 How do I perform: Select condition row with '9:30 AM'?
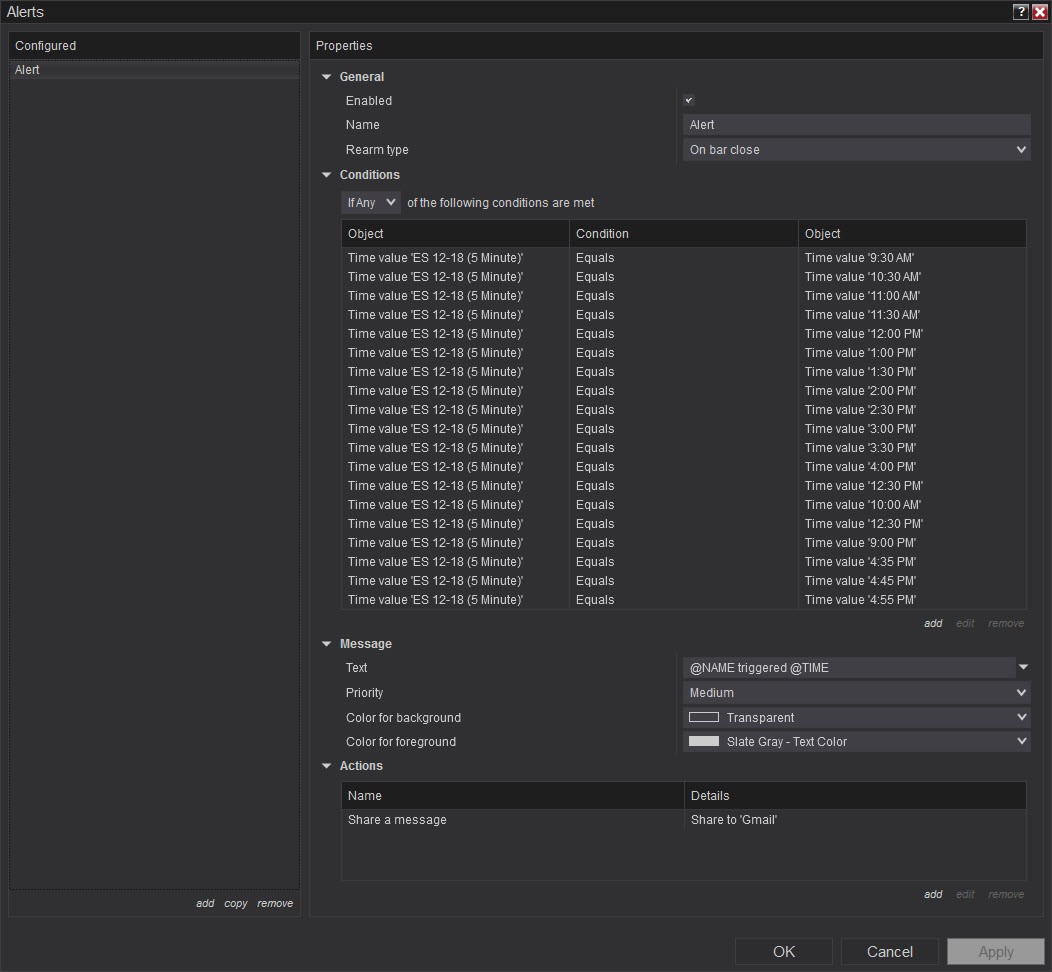coord(684,258)
